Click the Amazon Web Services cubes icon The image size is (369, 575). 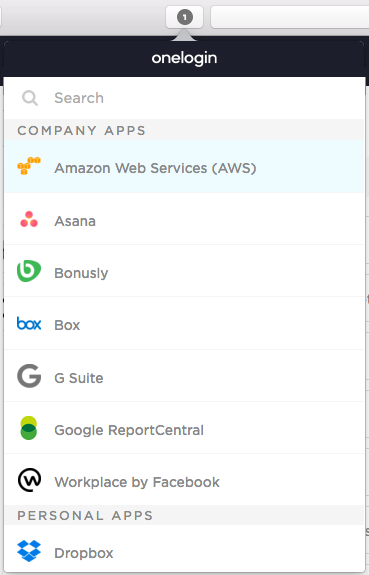tap(29, 166)
